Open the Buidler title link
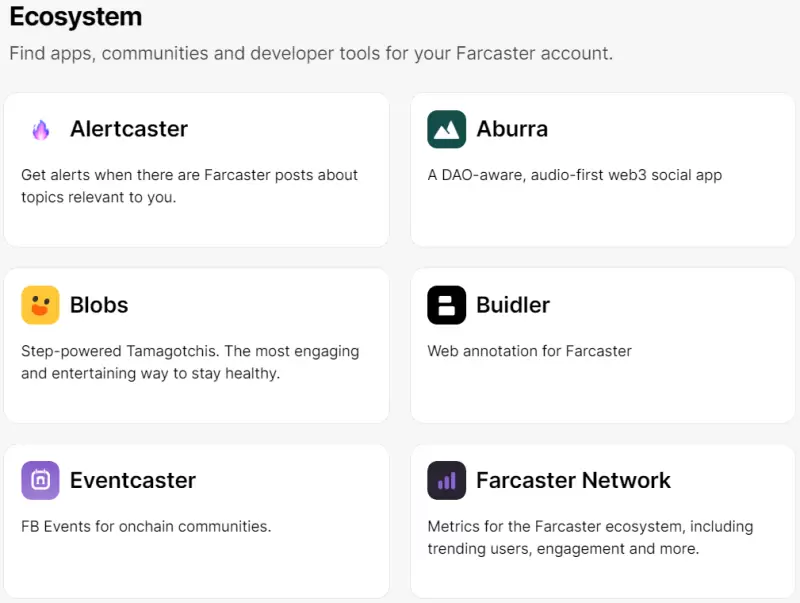The width and height of the screenshot is (800, 603). point(513,305)
